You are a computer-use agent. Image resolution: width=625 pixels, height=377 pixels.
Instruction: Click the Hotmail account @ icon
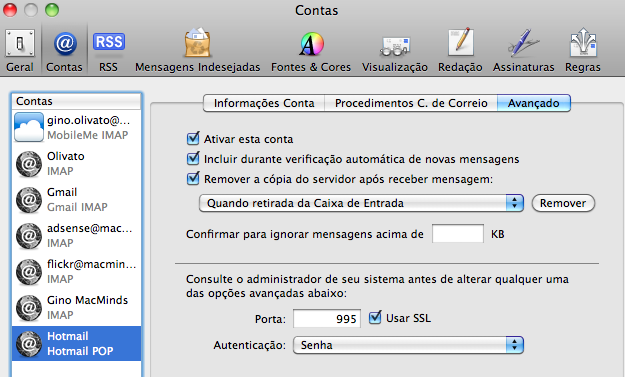[29, 344]
